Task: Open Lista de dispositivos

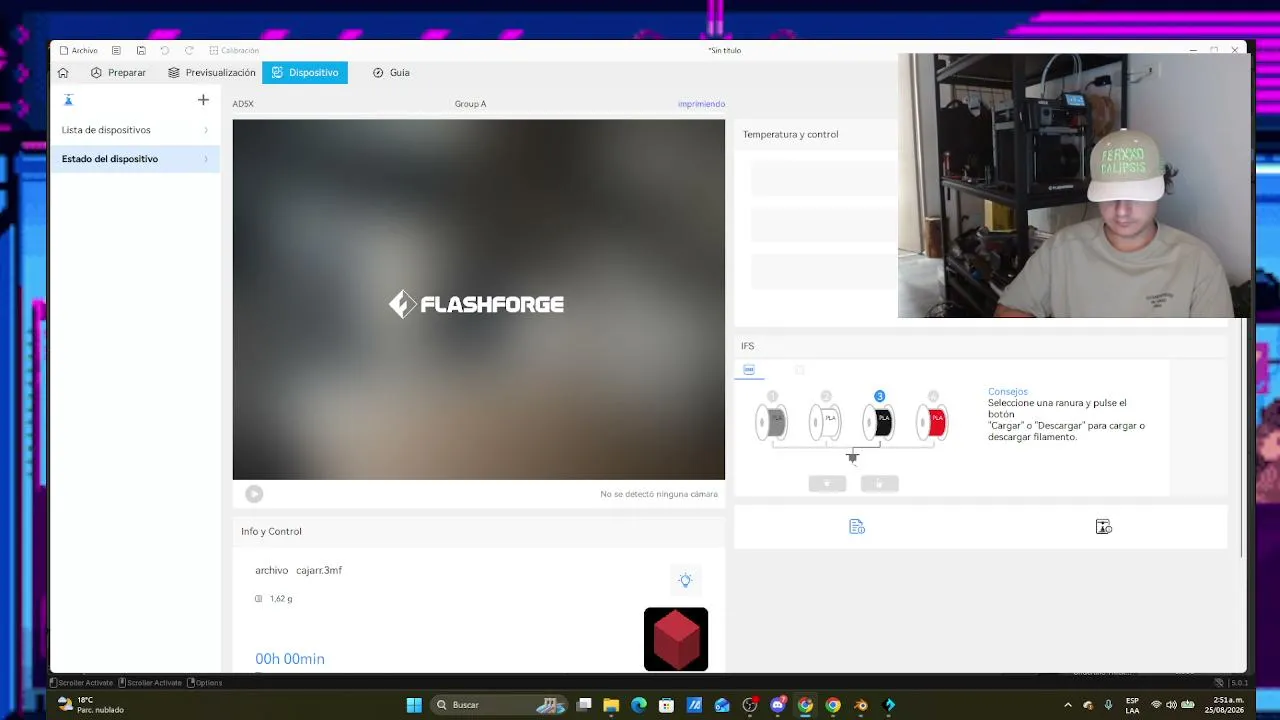Action: 135,130
